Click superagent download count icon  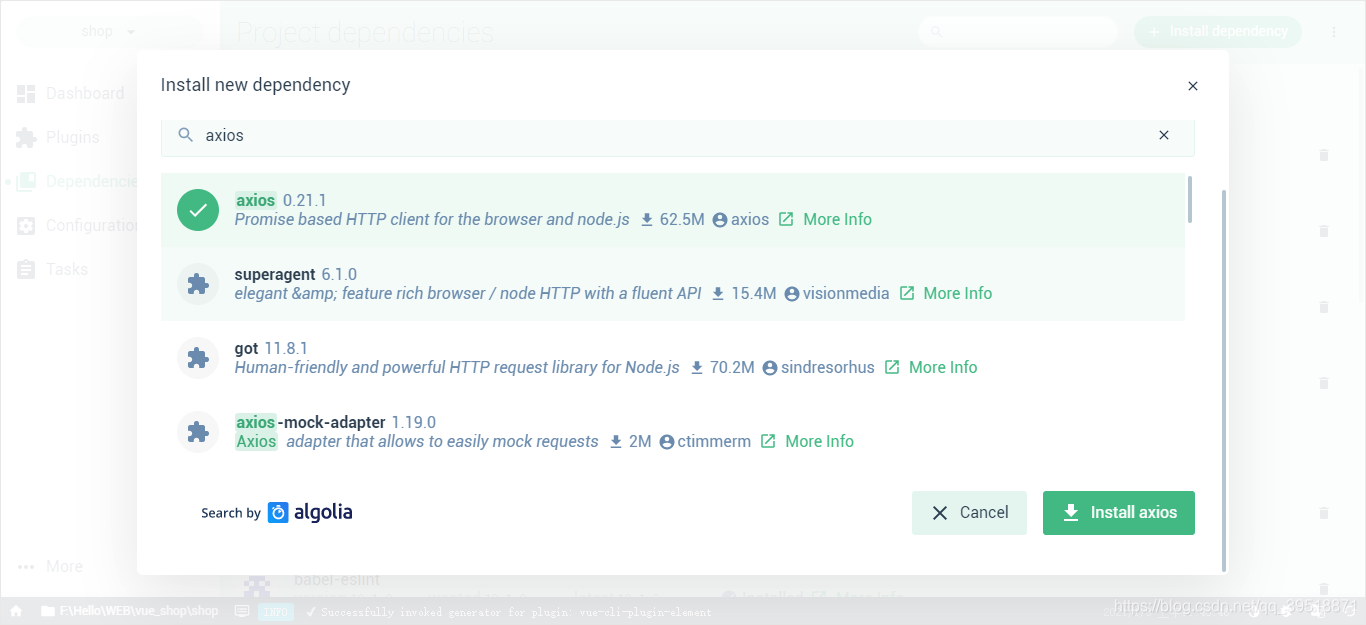coord(718,293)
